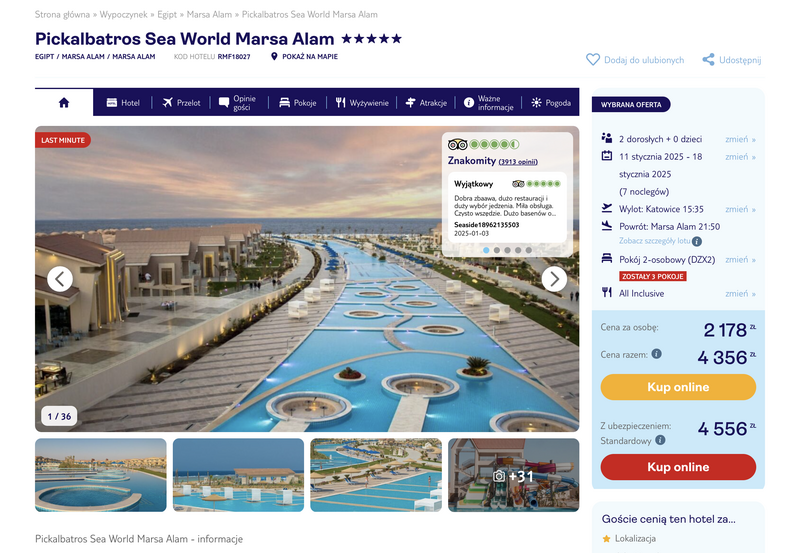
Task: Show previous gallery photo arrow
Action: [x=60, y=279]
